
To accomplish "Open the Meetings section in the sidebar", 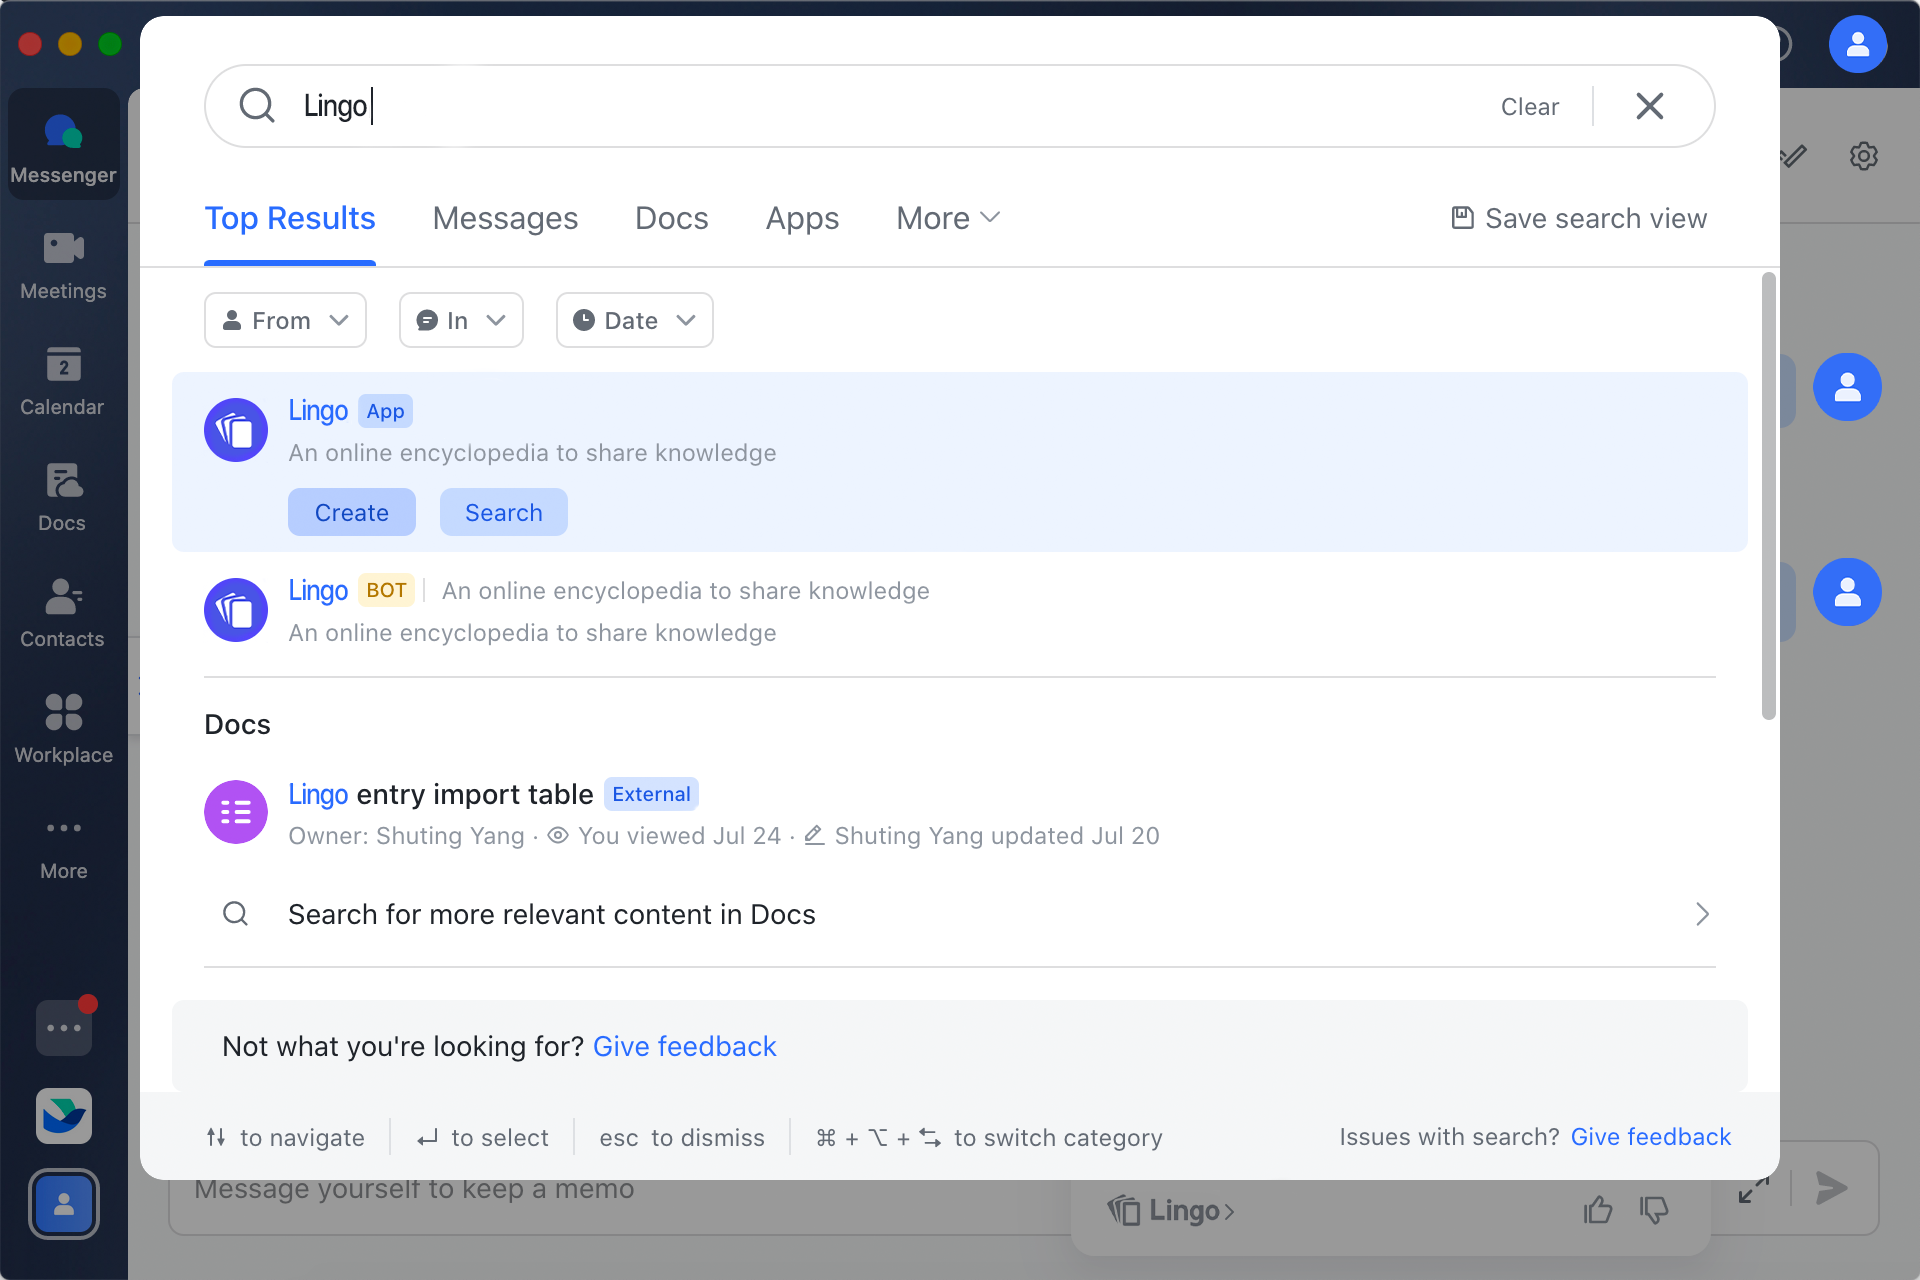I will pos(63,265).
